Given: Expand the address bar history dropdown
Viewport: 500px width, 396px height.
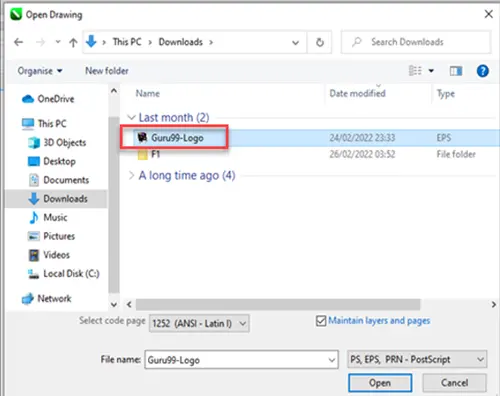Looking at the screenshot, I should (x=295, y=43).
